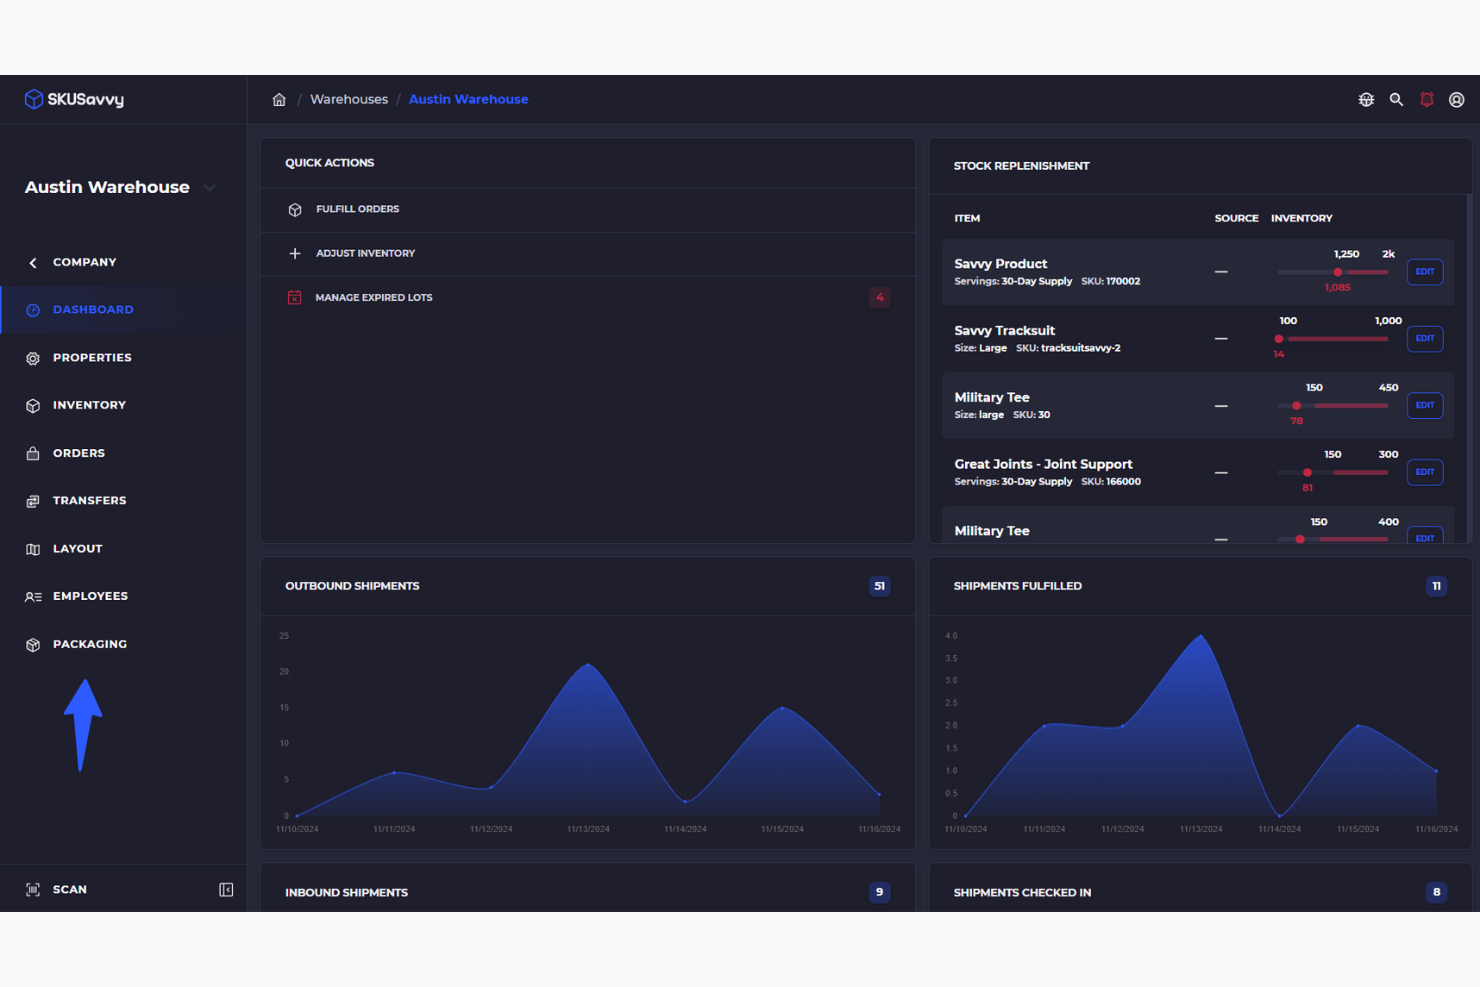Open the globe language icon
1480x987 pixels.
(1366, 99)
